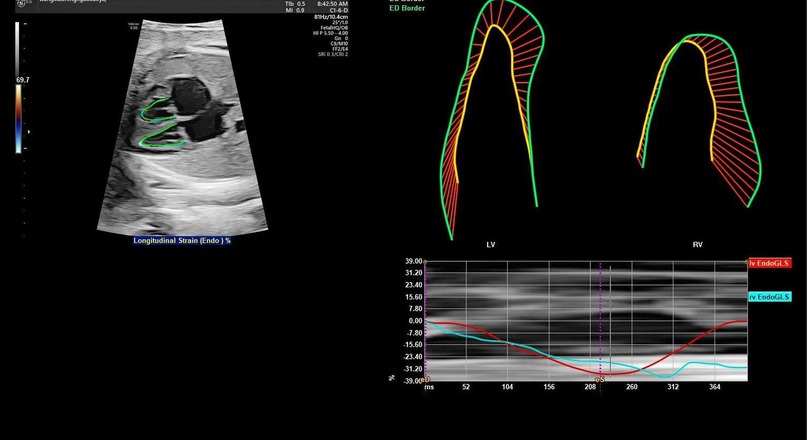Click the SRI II 3/CRI 2 setting text
This screenshot has height=440, width=808.
333,54
